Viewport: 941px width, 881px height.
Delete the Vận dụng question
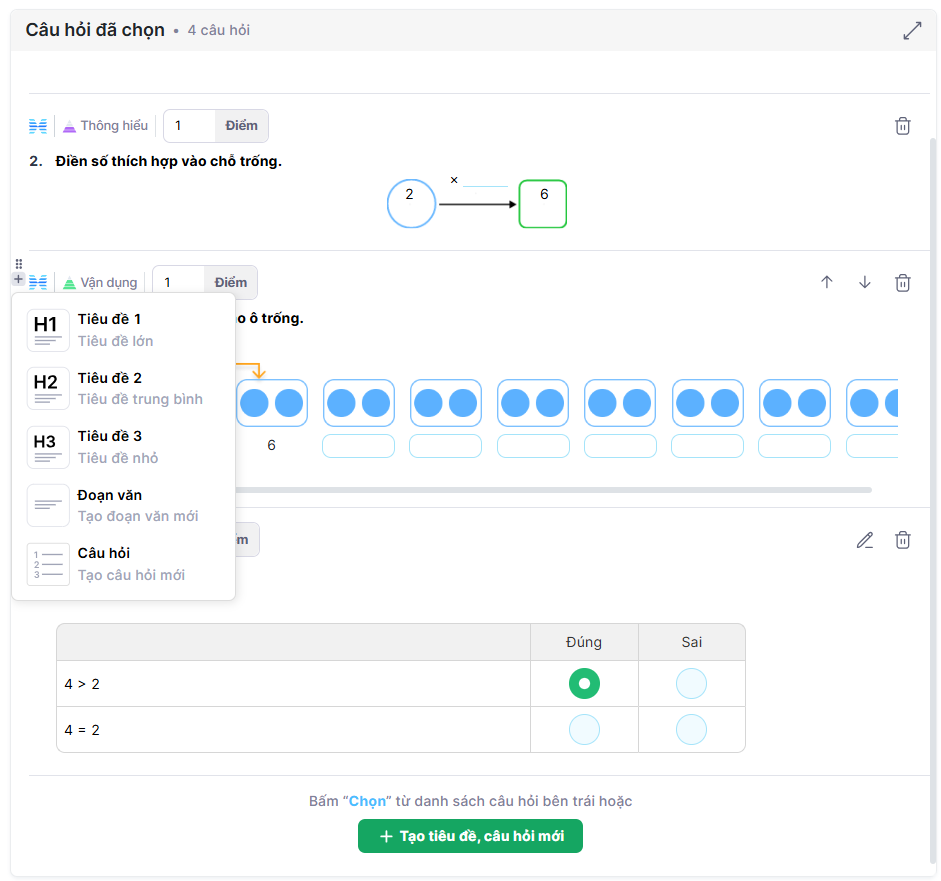coord(902,283)
